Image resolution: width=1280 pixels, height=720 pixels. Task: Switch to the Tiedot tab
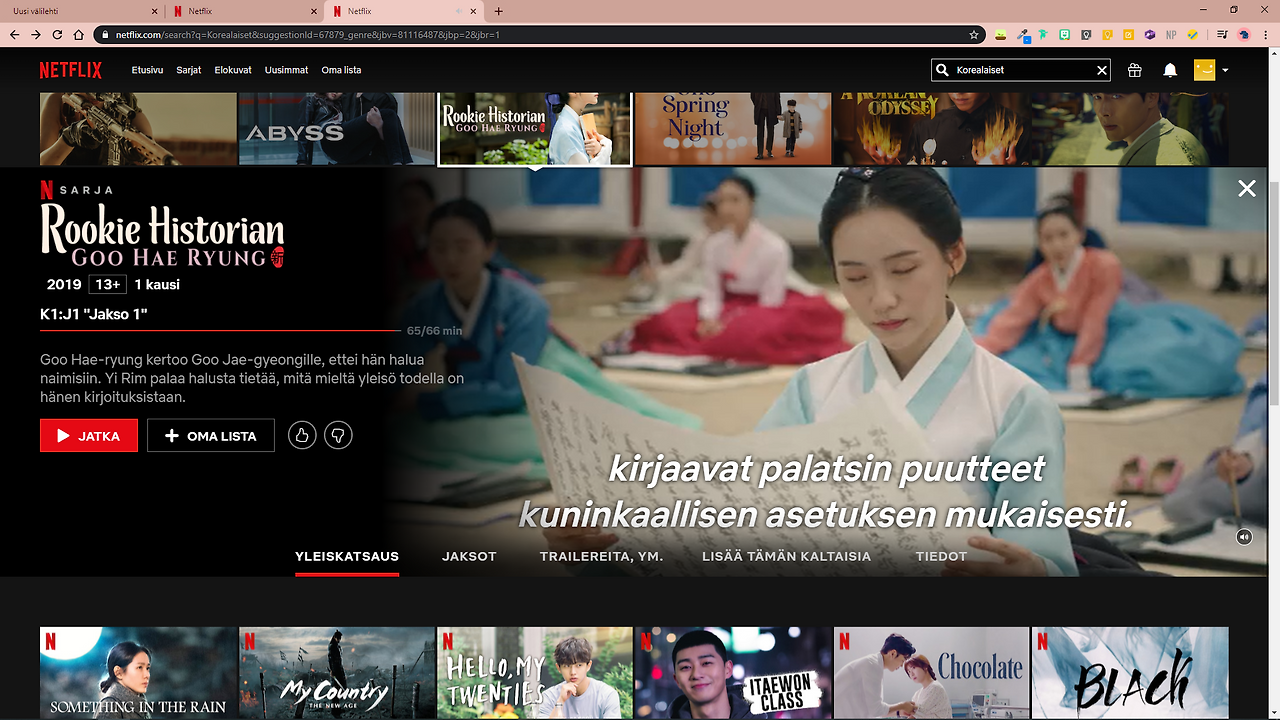click(x=941, y=556)
